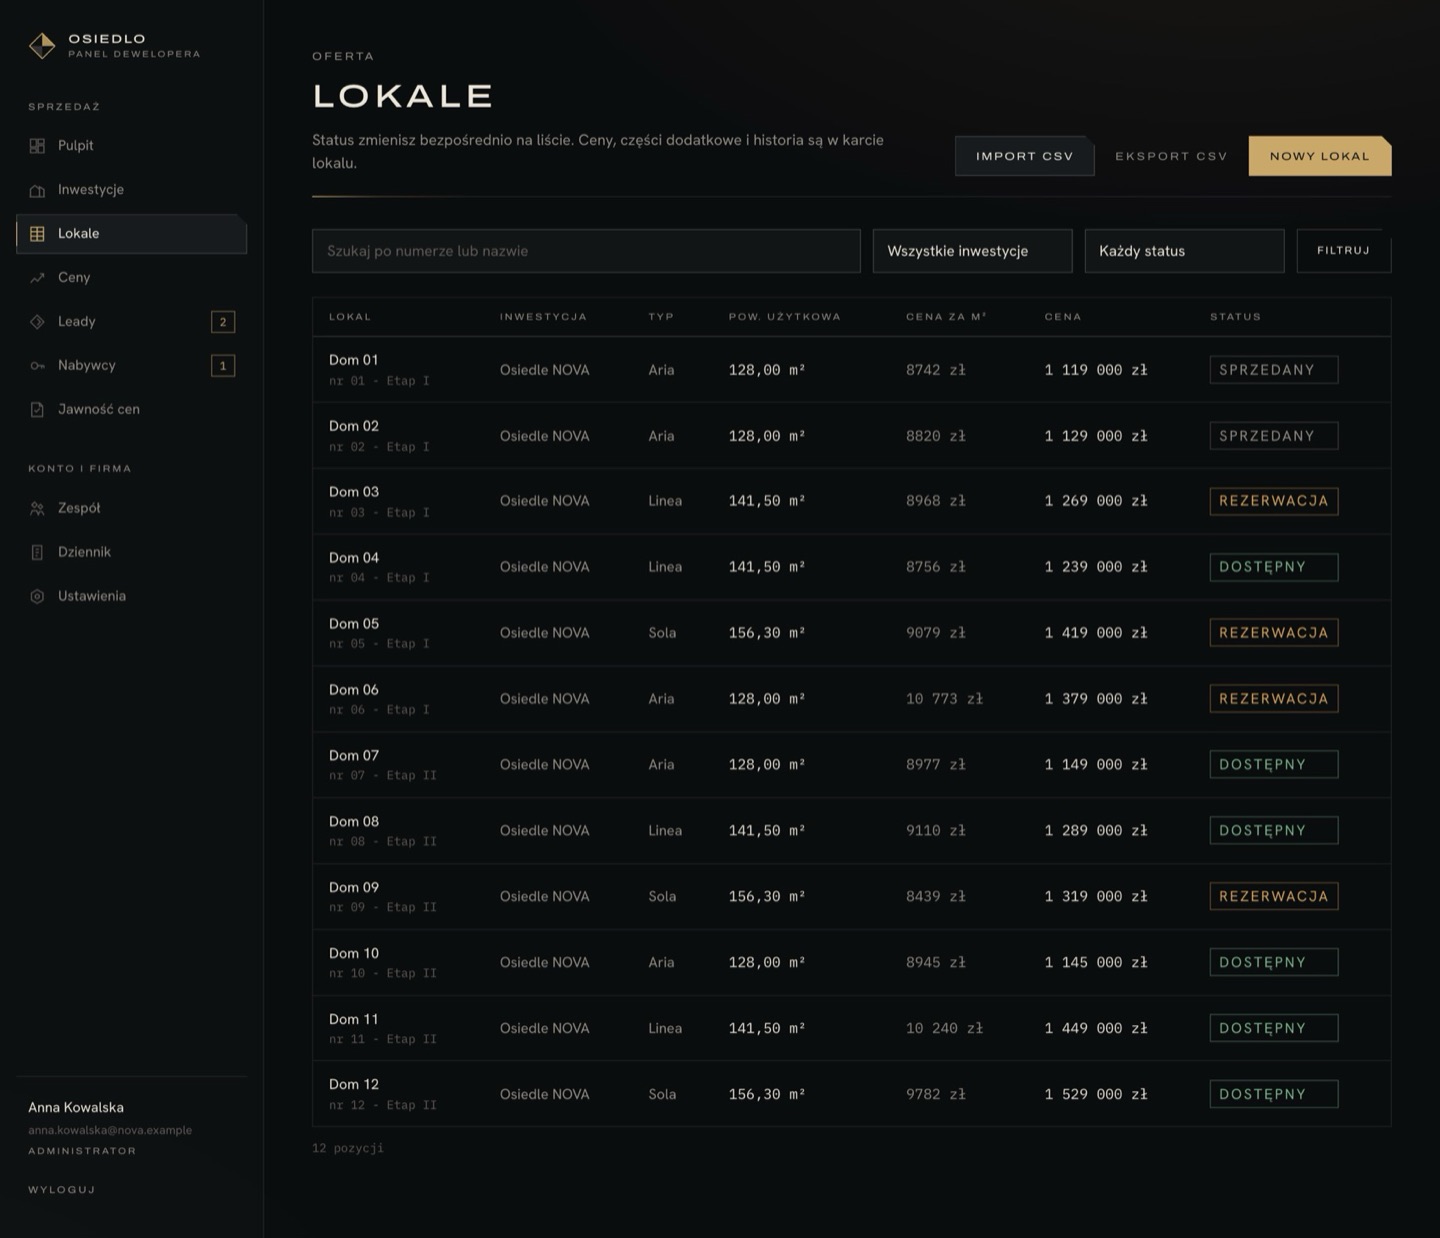1440x1238 pixels.
Task: Open the Leady diamond icon
Action: pos(37,322)
